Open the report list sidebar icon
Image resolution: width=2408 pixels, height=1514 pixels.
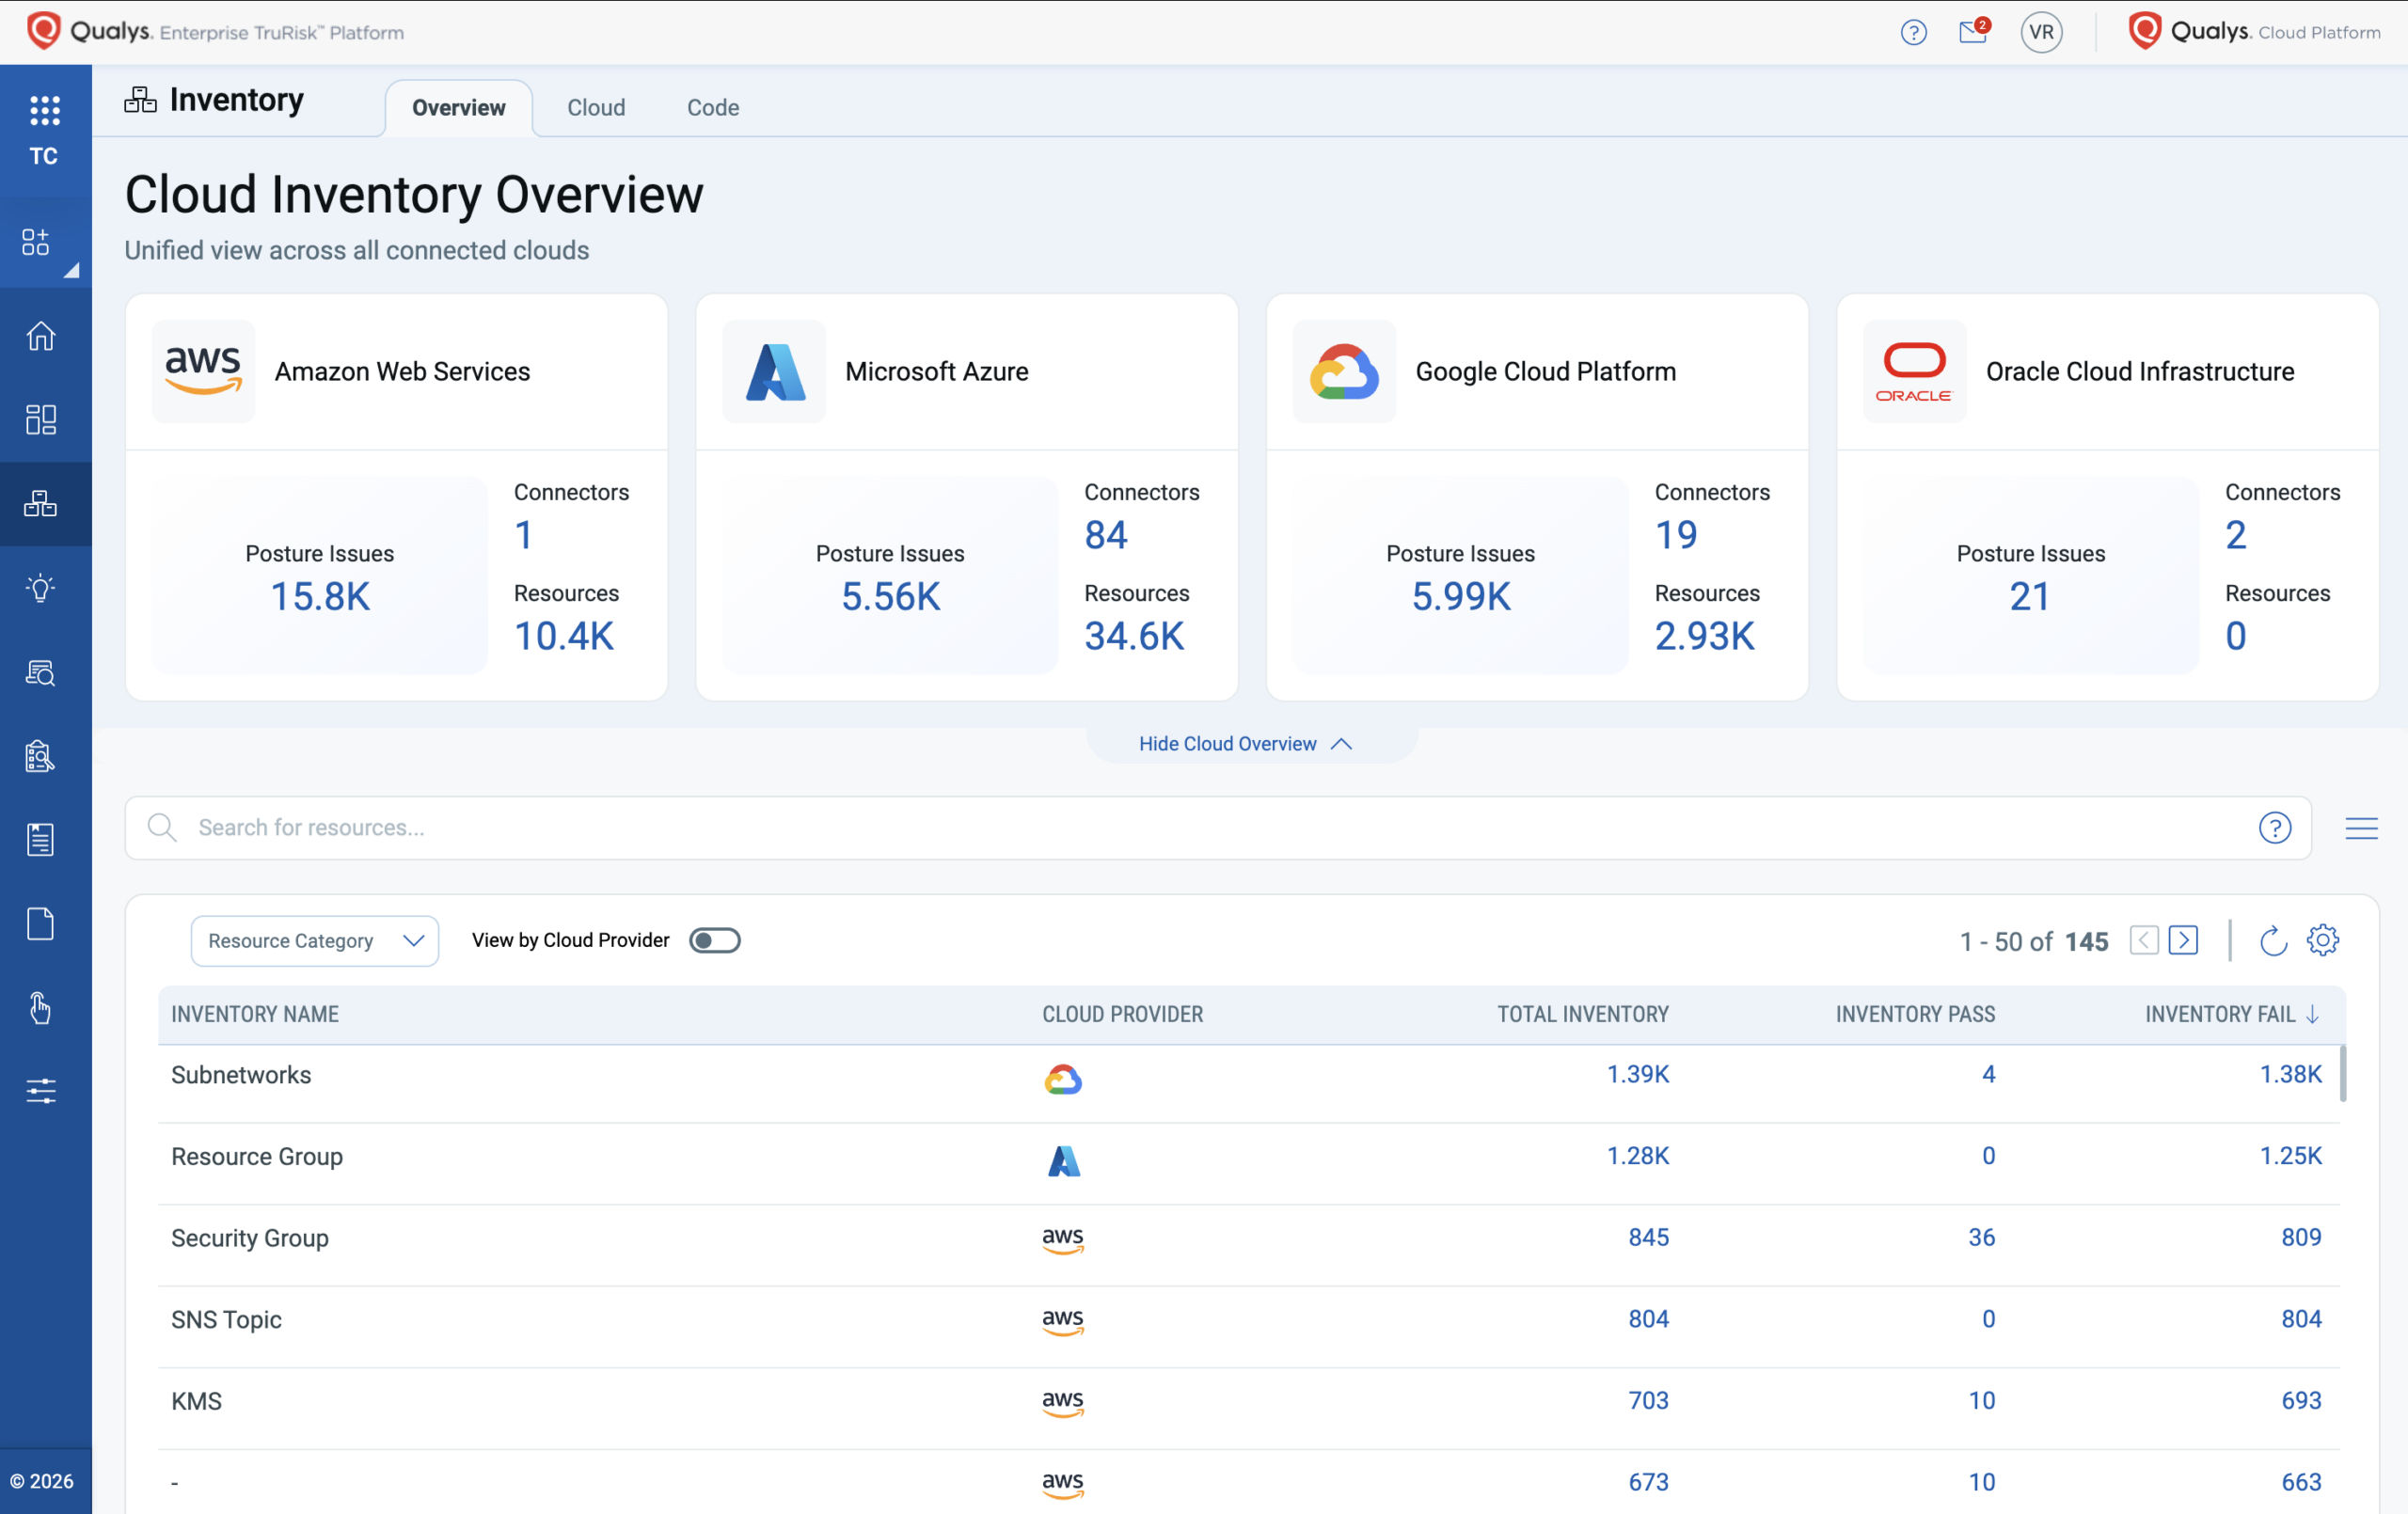(x=41, y=840)
